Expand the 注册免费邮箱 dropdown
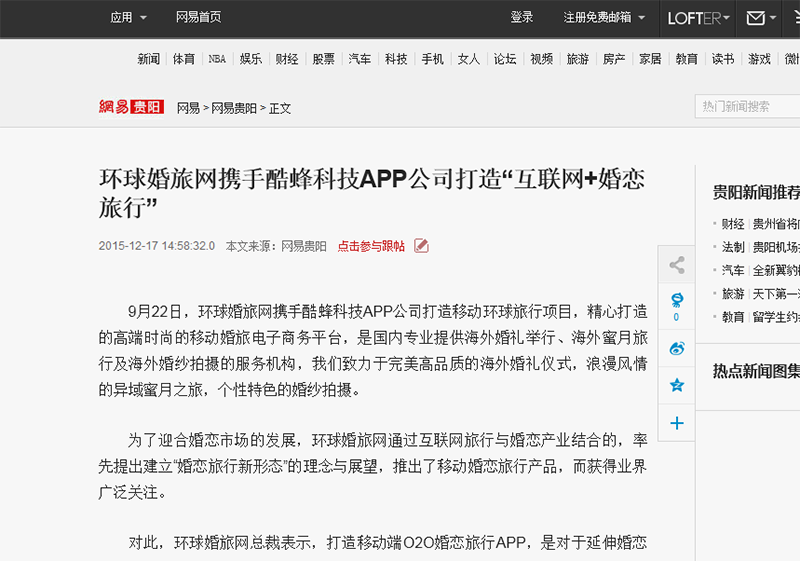The height and width of the screenshot is (561, 800). pyautogui.click(x=604, y=18)
